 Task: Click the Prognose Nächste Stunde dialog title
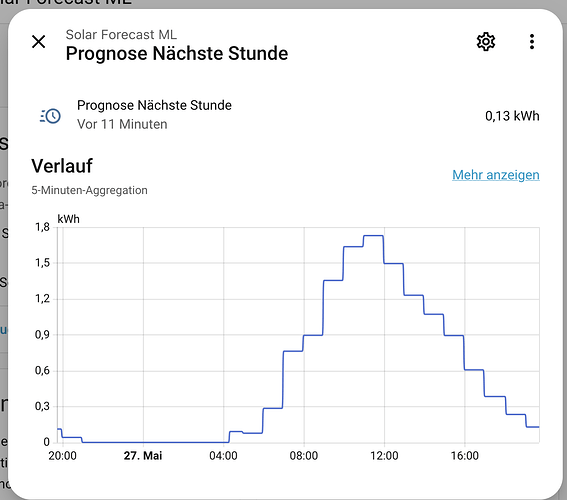coord(177,54)
